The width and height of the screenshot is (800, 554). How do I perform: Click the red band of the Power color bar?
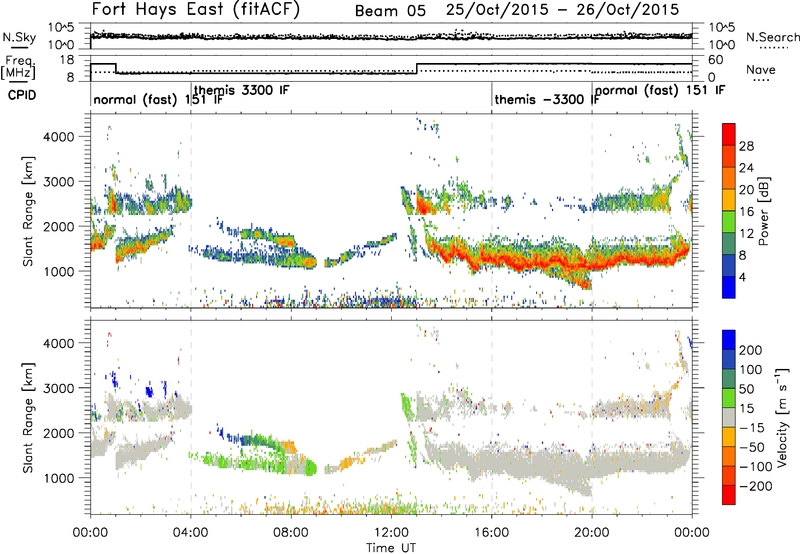tap(729, 135)
